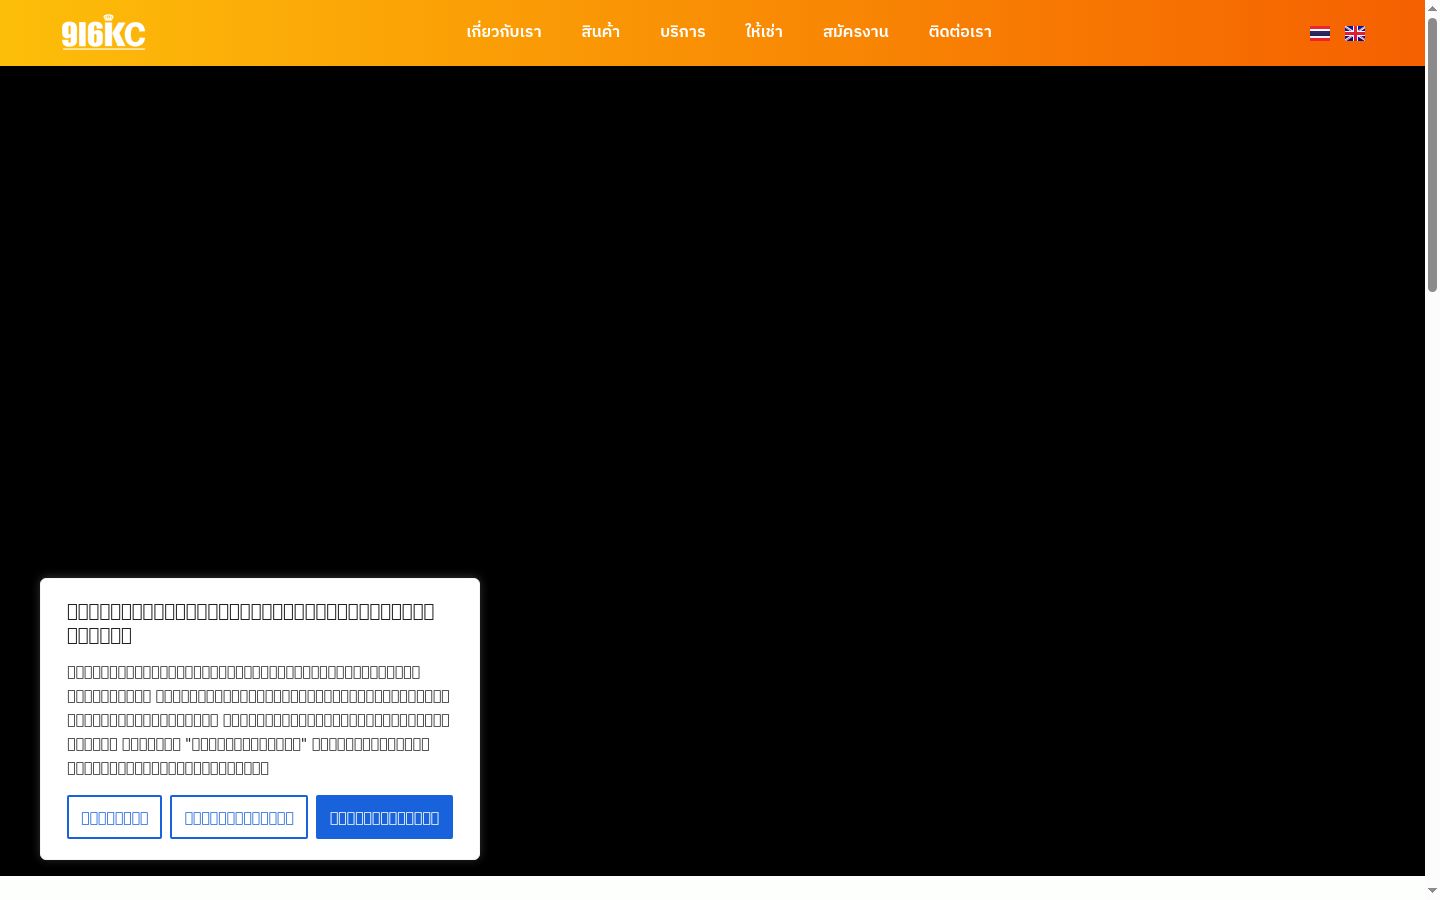Navigate to ติดต่อเรา
Image resolution: width=1440 pixels, height=900 pixels.
[960, 32]
